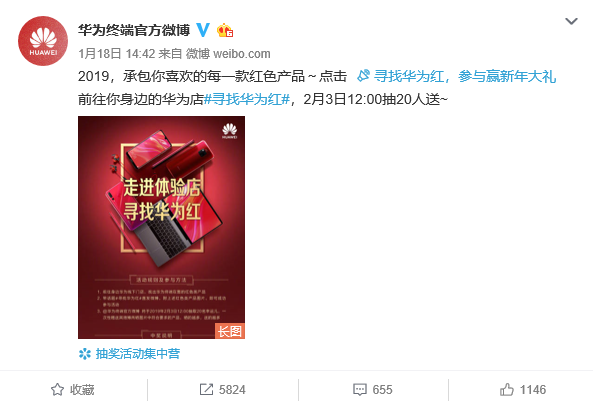Open the post options chevron menu
The height and width of the screenshot is (405, 593).
[x=571, y=21]
